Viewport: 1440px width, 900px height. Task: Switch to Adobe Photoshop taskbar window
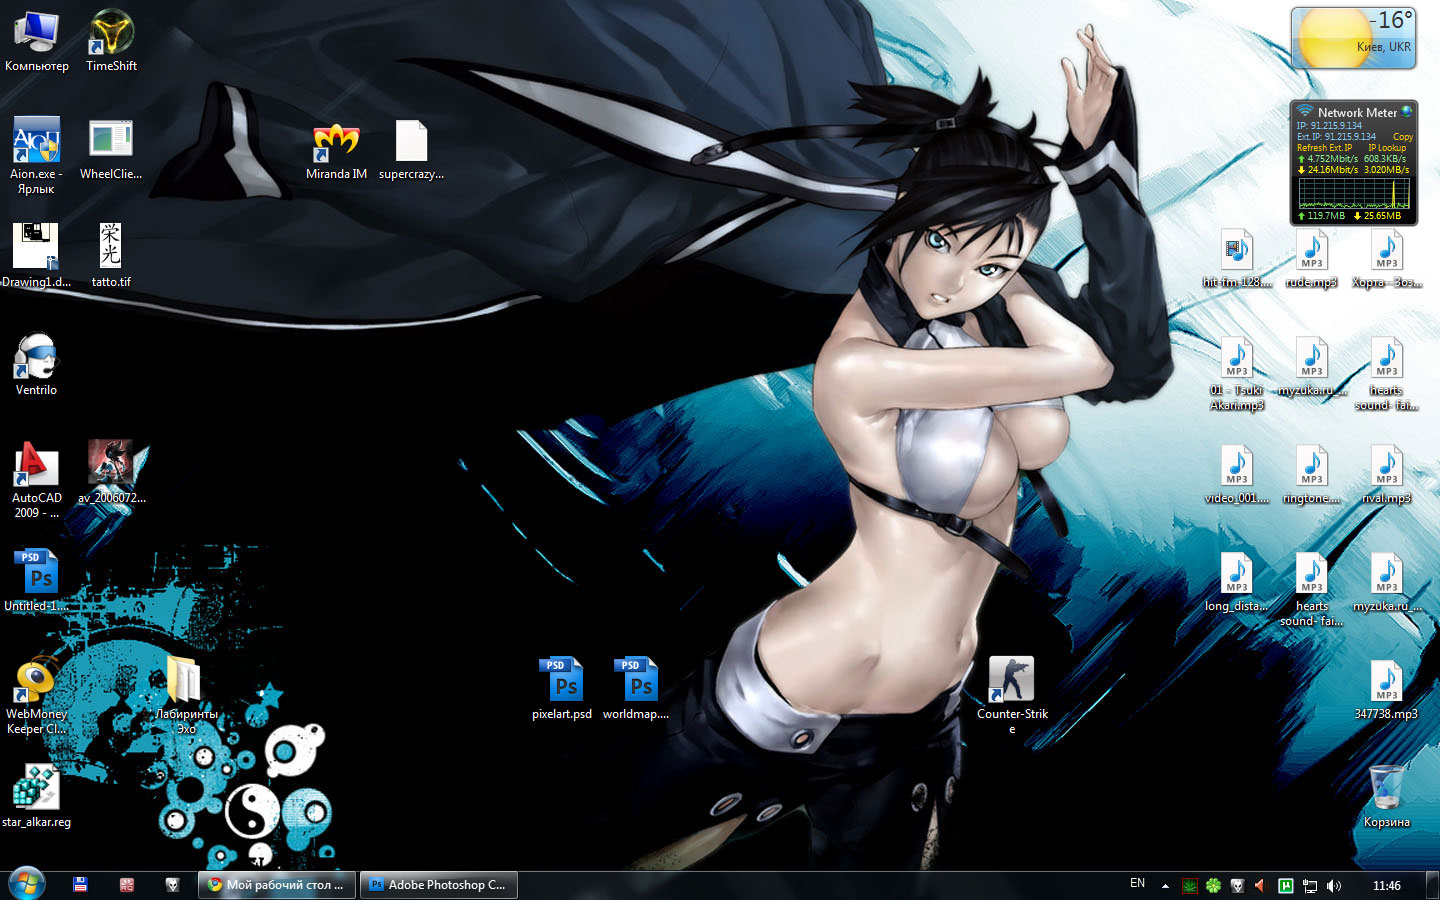click(437, 885)
